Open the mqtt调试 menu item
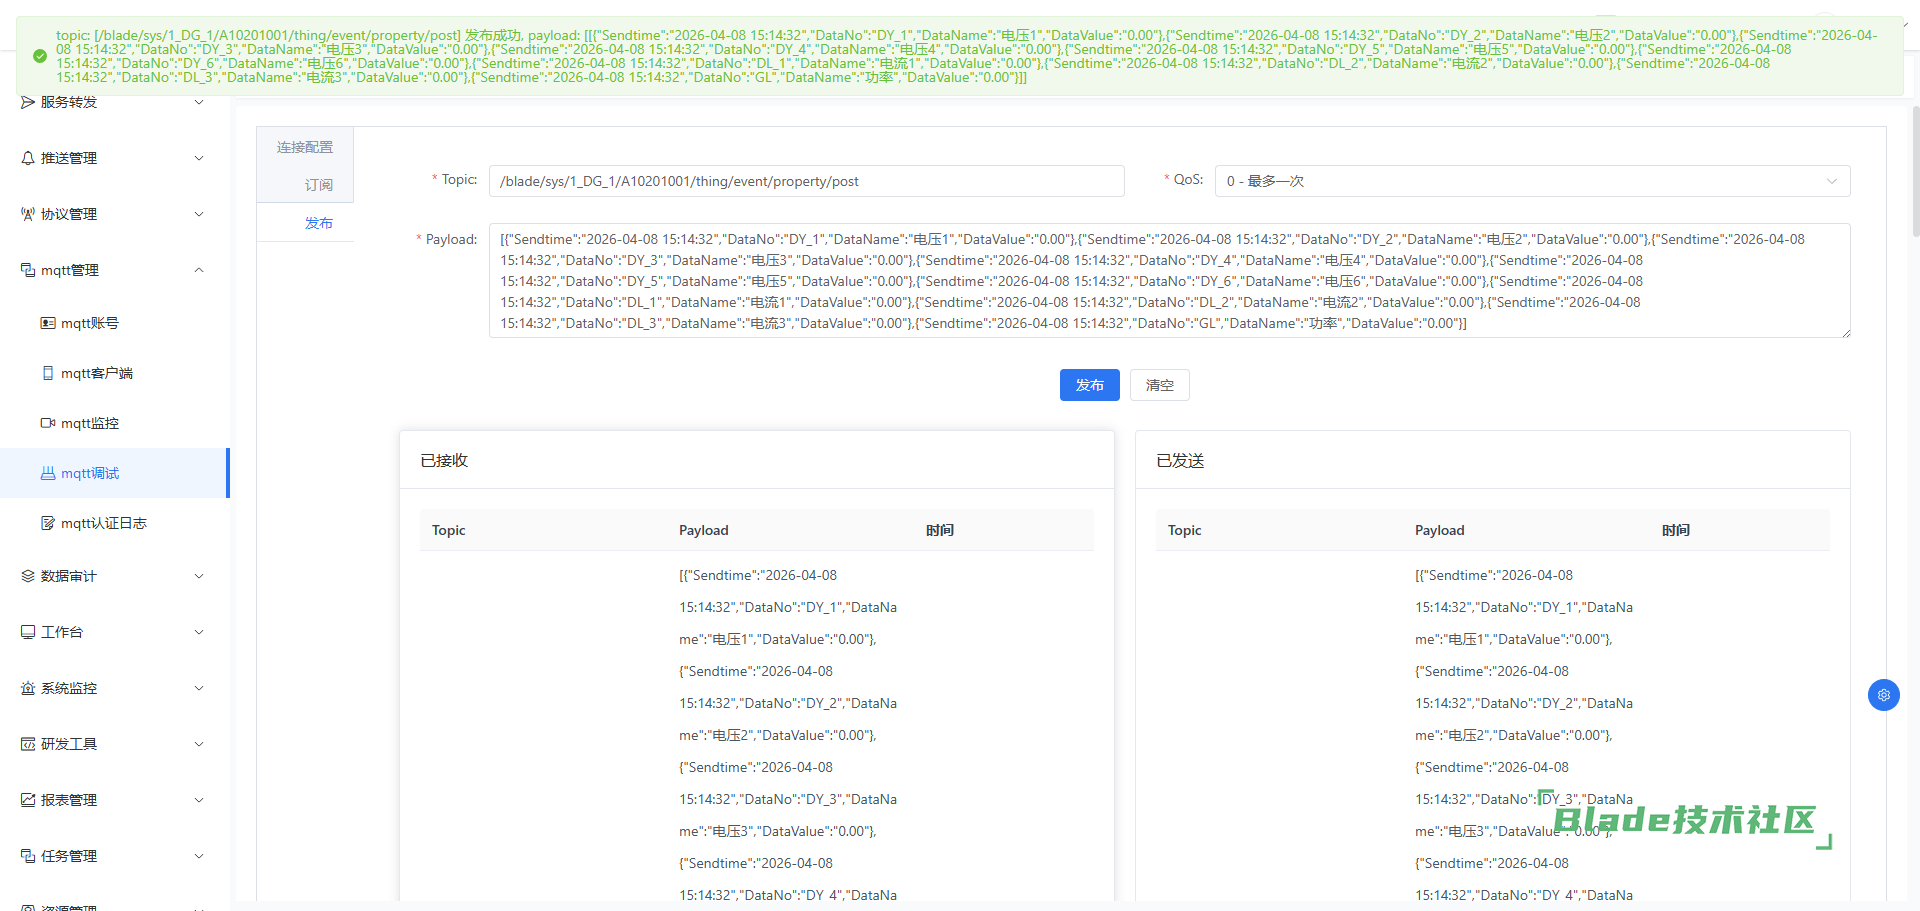The height and width of the screenshot is (911, 1920). coord(90,473)
